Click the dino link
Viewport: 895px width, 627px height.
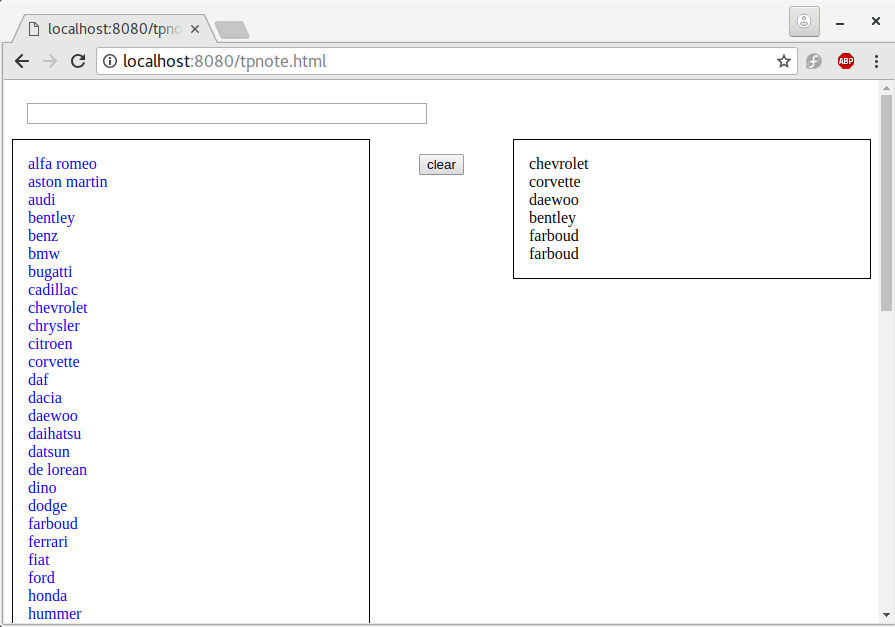tap(42, 488)
